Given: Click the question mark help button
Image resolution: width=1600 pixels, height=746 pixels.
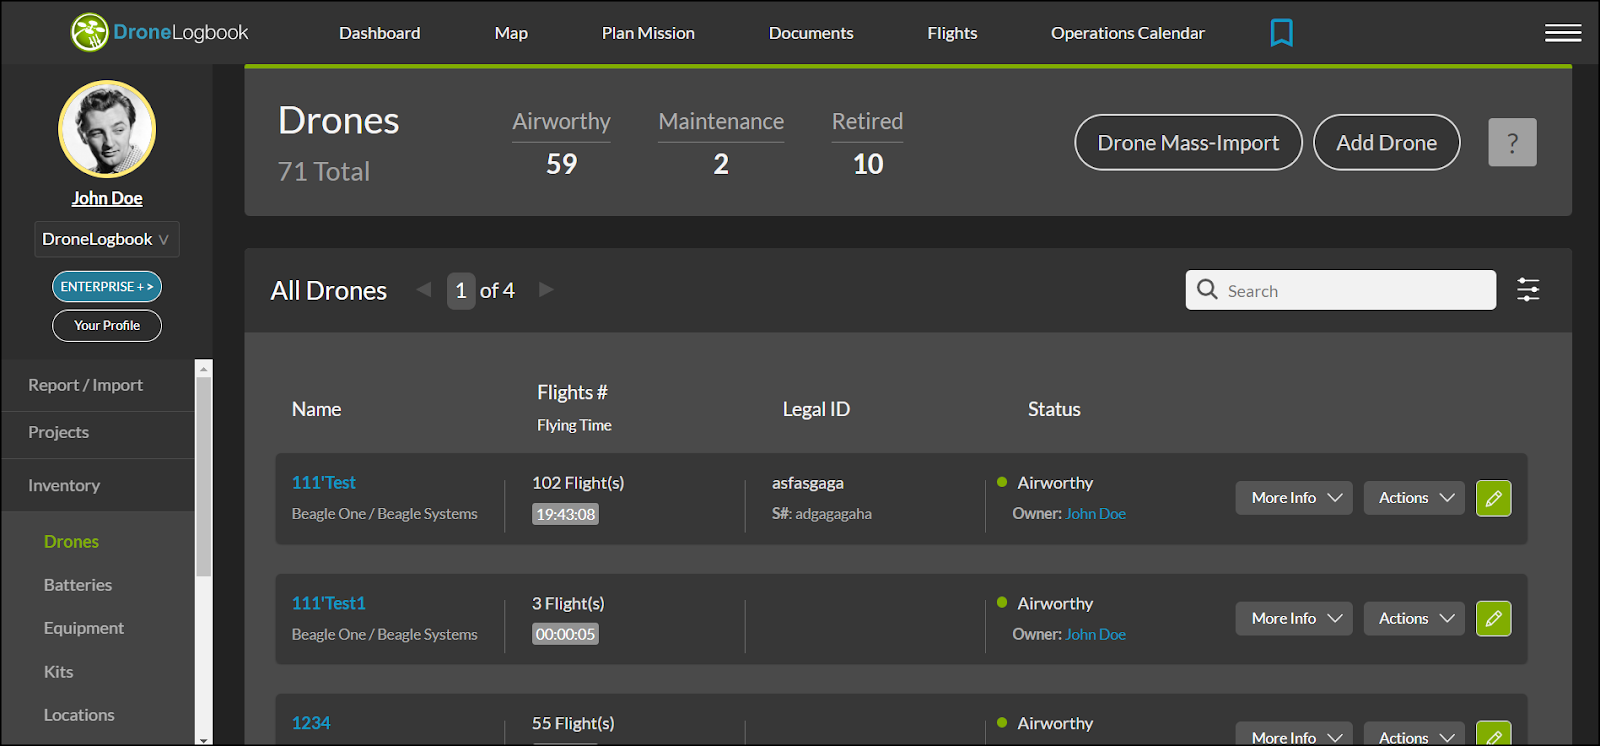Looking at the screenshot, I should tap(1512, 142).
